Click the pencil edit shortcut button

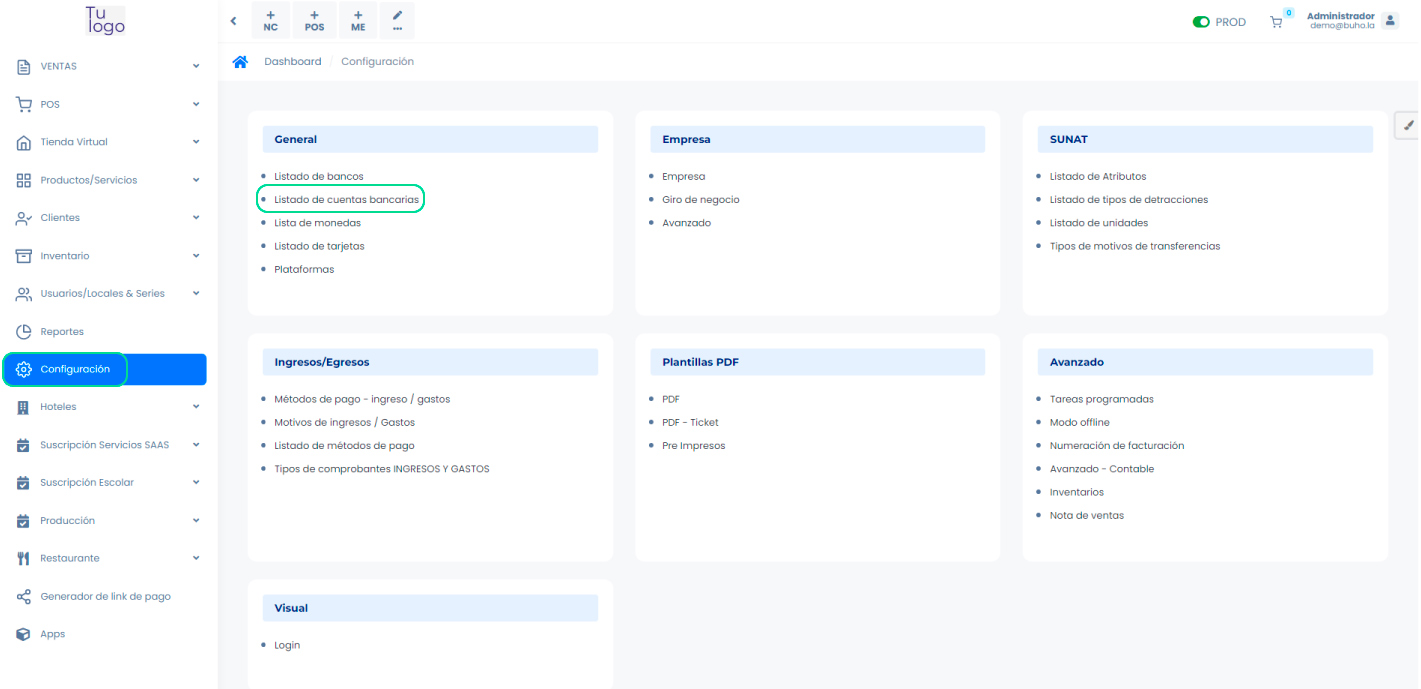tap(397, 21)
